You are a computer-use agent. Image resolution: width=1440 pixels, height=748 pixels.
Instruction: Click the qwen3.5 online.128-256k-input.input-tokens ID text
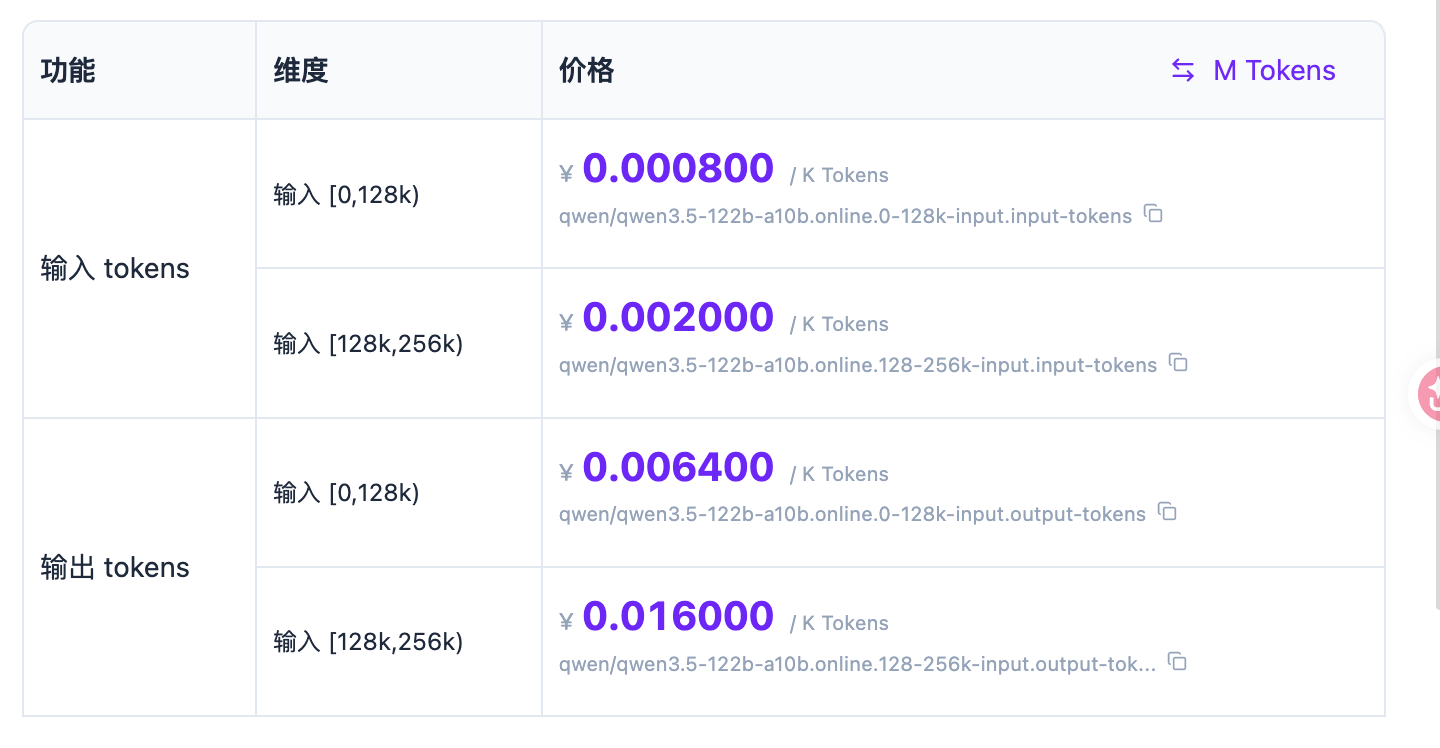[x=857, y=365]
